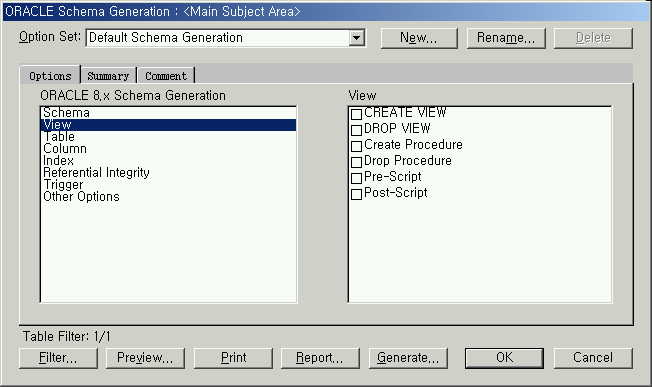Screen dimensions: 652x387
Task: Switch to the Comment tab
Action: (x=166, y=76)
